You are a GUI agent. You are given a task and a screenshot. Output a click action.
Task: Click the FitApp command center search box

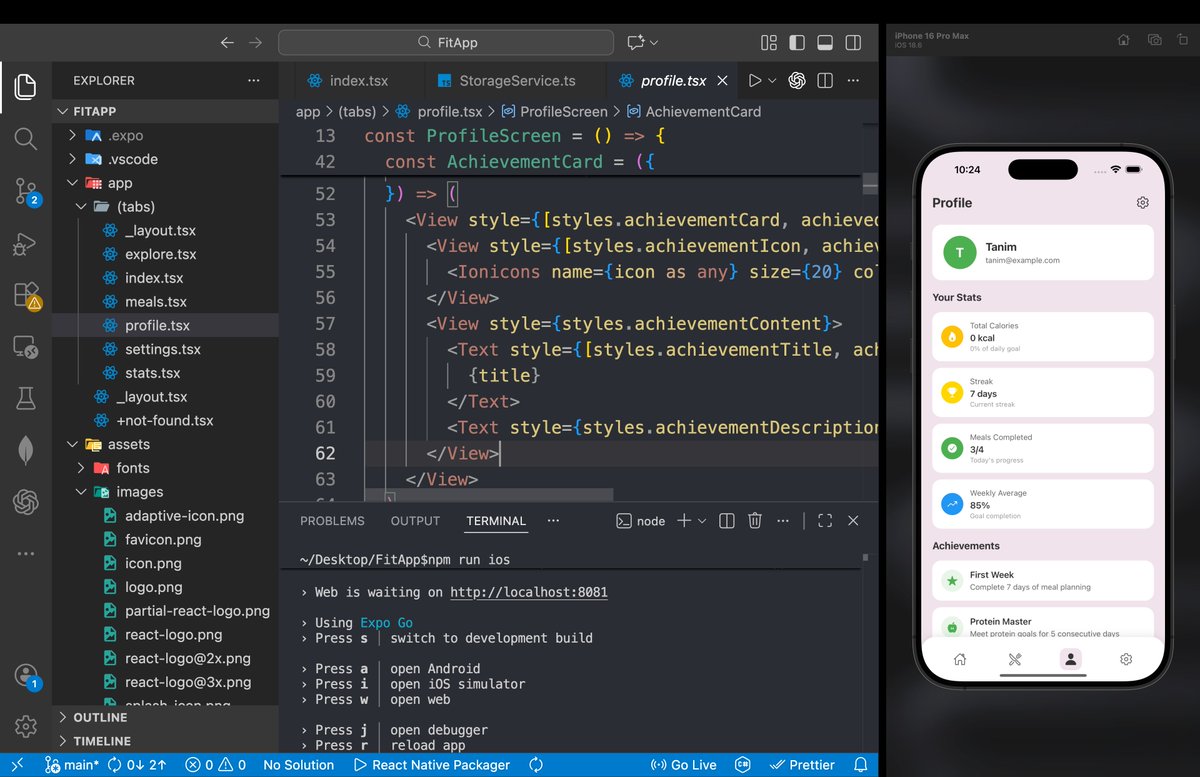pyautogui.click(x=446, y=43)
